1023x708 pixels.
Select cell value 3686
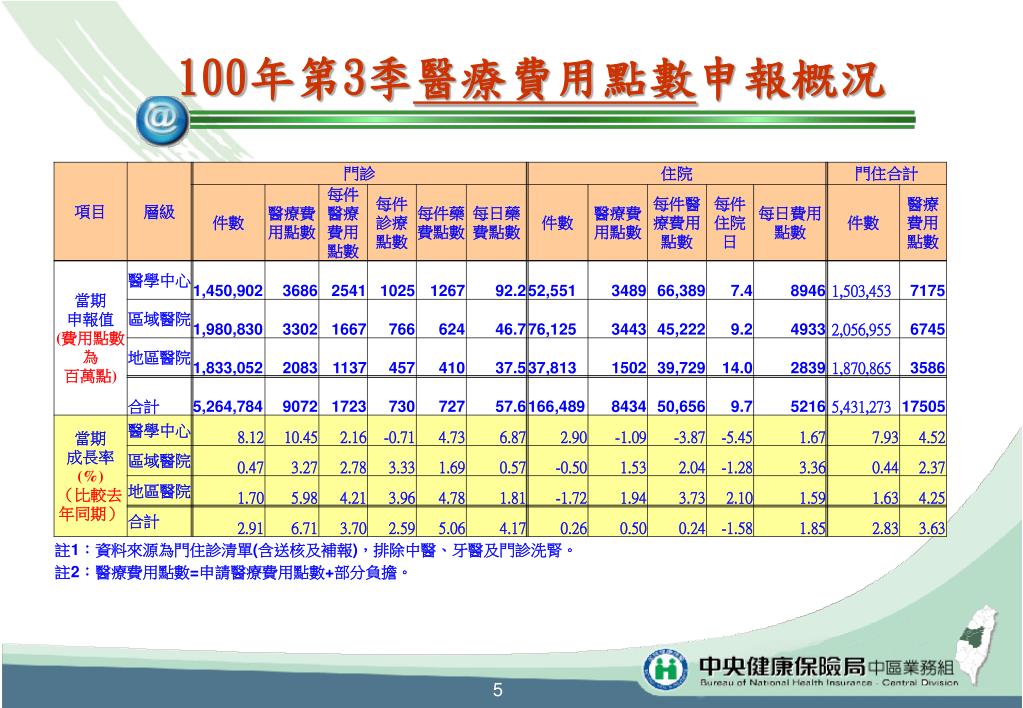(299, 290)
